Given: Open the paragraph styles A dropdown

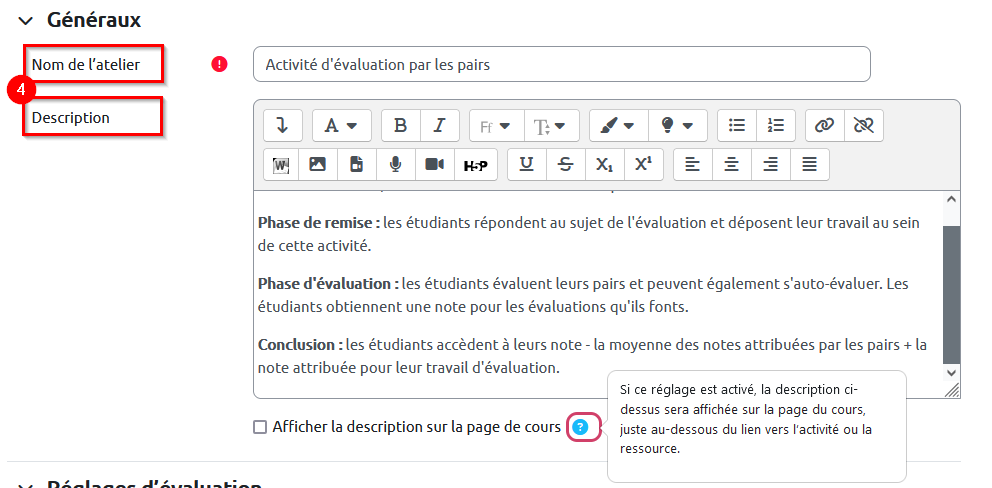Looking at the screenshot, I should [342, 126].
